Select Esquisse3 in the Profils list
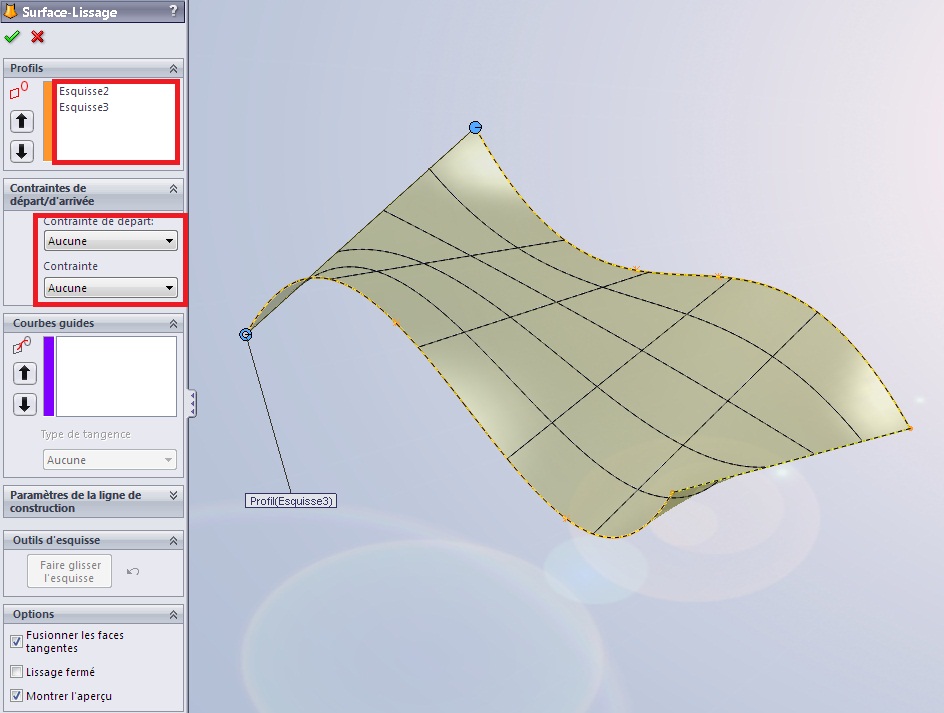The image size is (944, 713). 84,107
